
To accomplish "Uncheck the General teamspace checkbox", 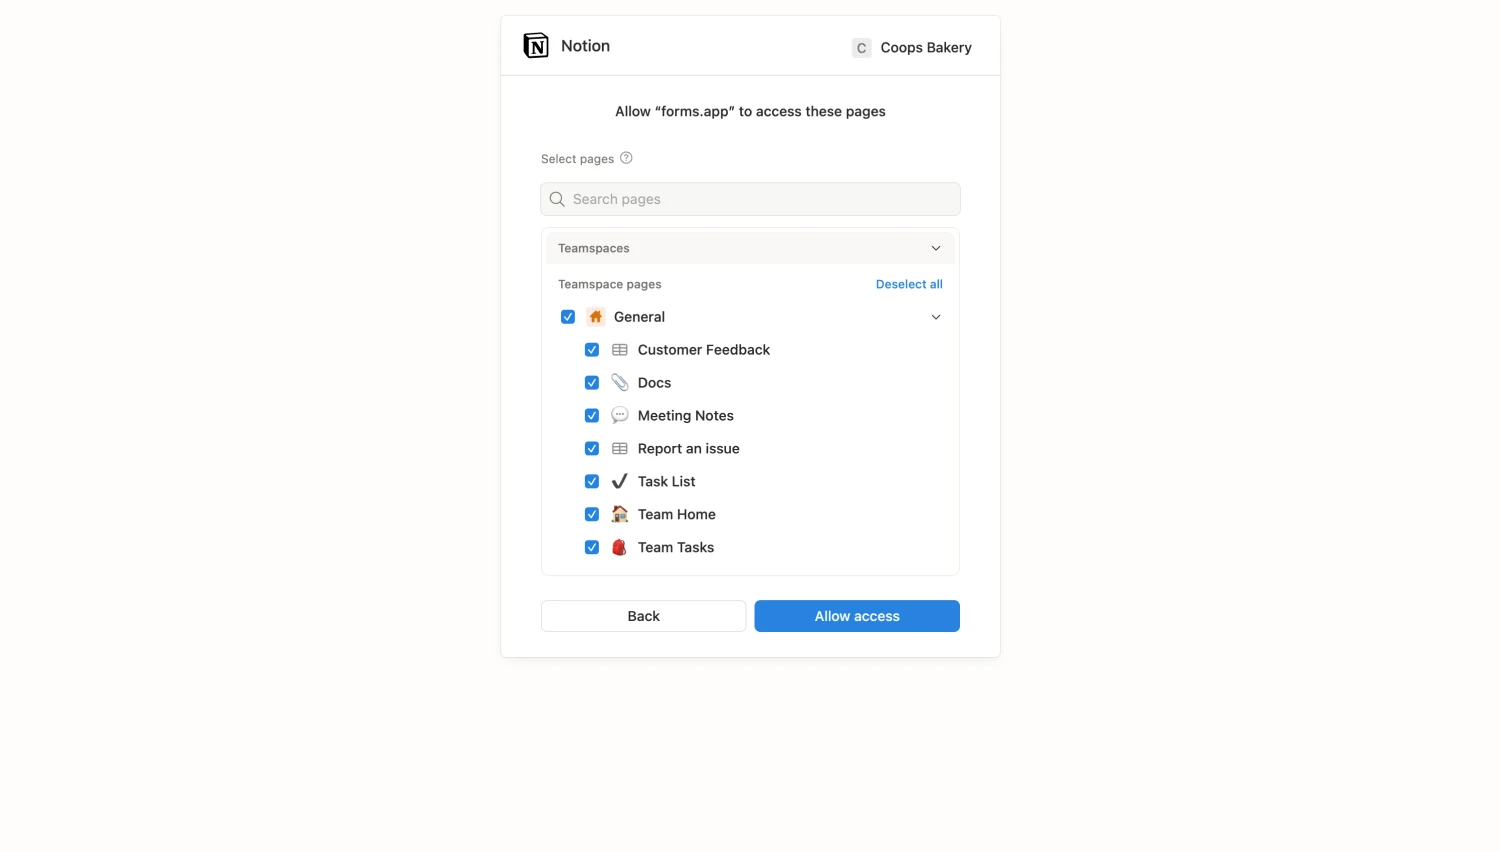I will coord(568,316).
